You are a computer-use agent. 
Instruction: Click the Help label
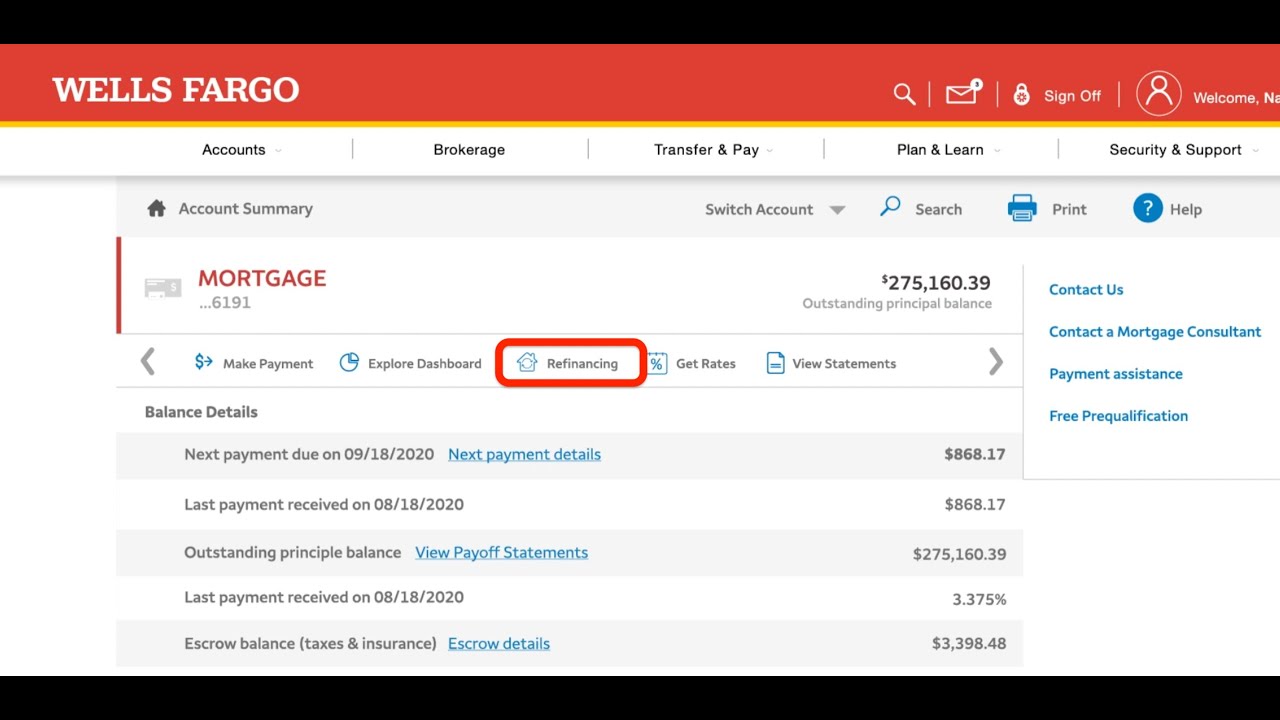pyautogui.click(x=1186, y=209)
